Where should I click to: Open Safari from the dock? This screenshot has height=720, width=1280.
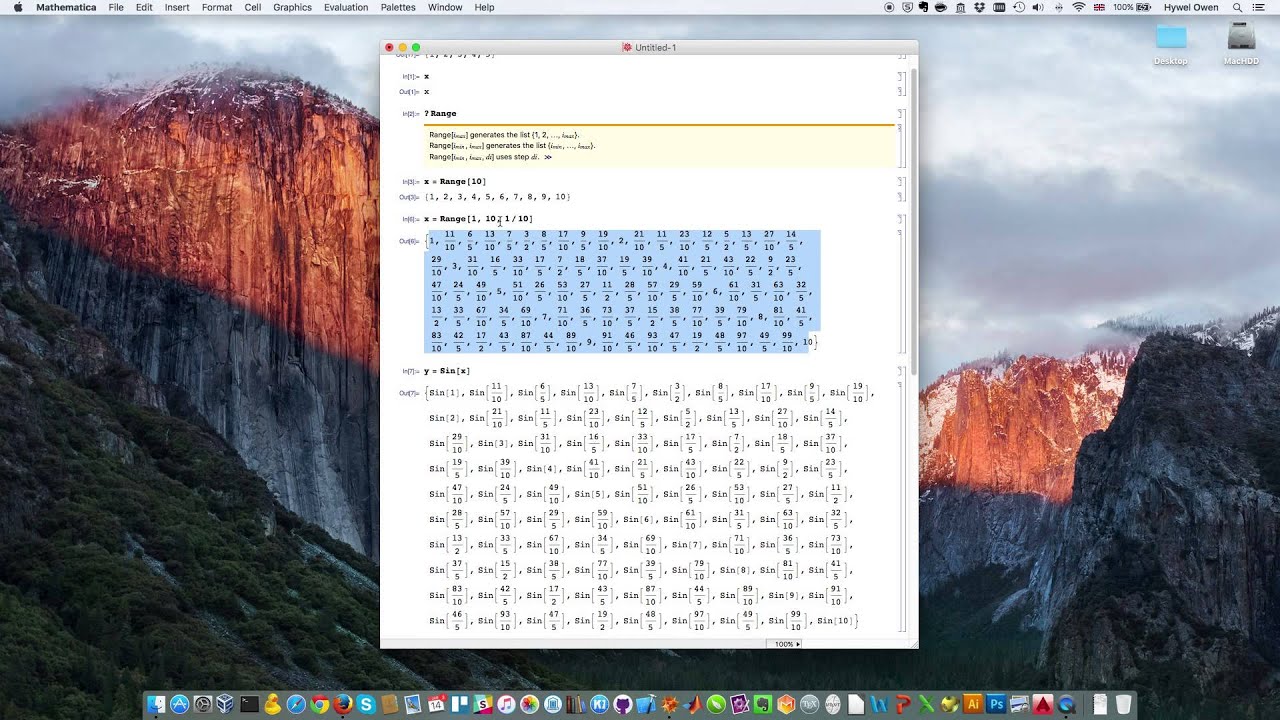(x=296, y=705)
